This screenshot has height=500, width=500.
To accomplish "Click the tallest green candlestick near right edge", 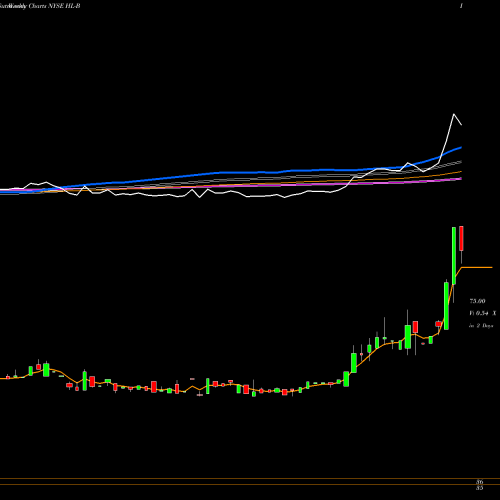I will coord(454,256).
